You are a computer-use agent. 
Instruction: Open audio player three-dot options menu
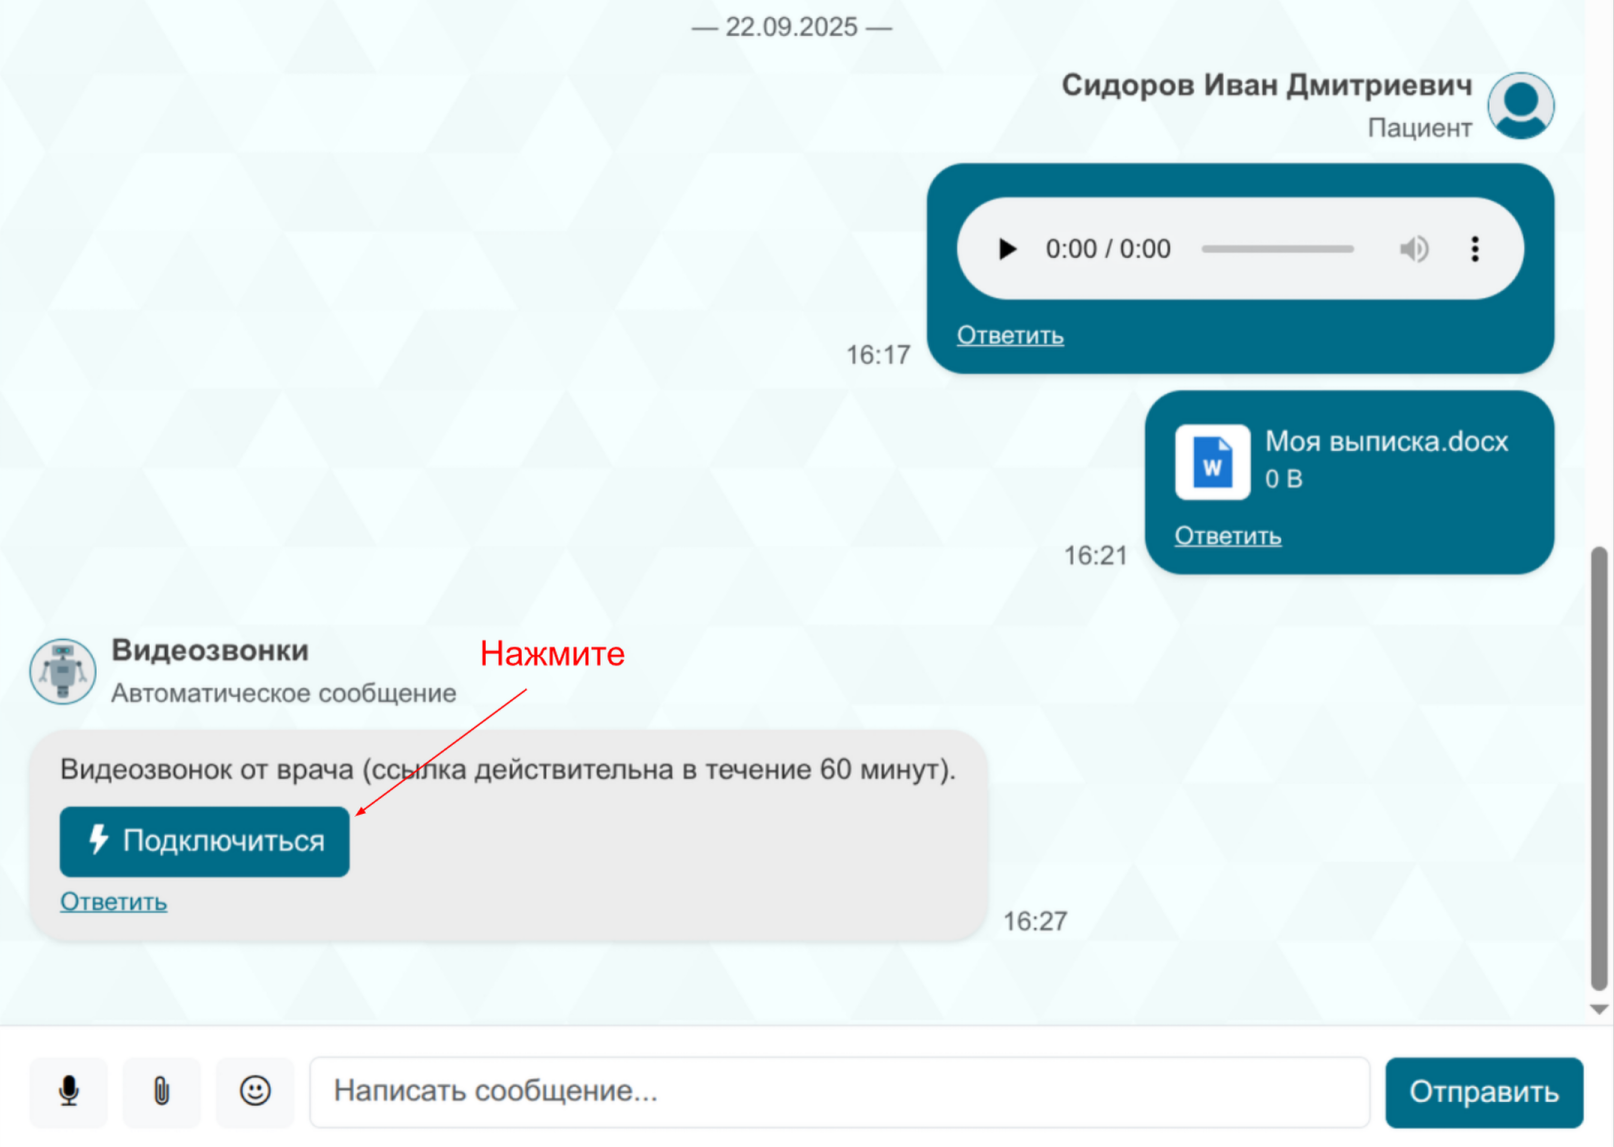click(x=1475, y=249)
